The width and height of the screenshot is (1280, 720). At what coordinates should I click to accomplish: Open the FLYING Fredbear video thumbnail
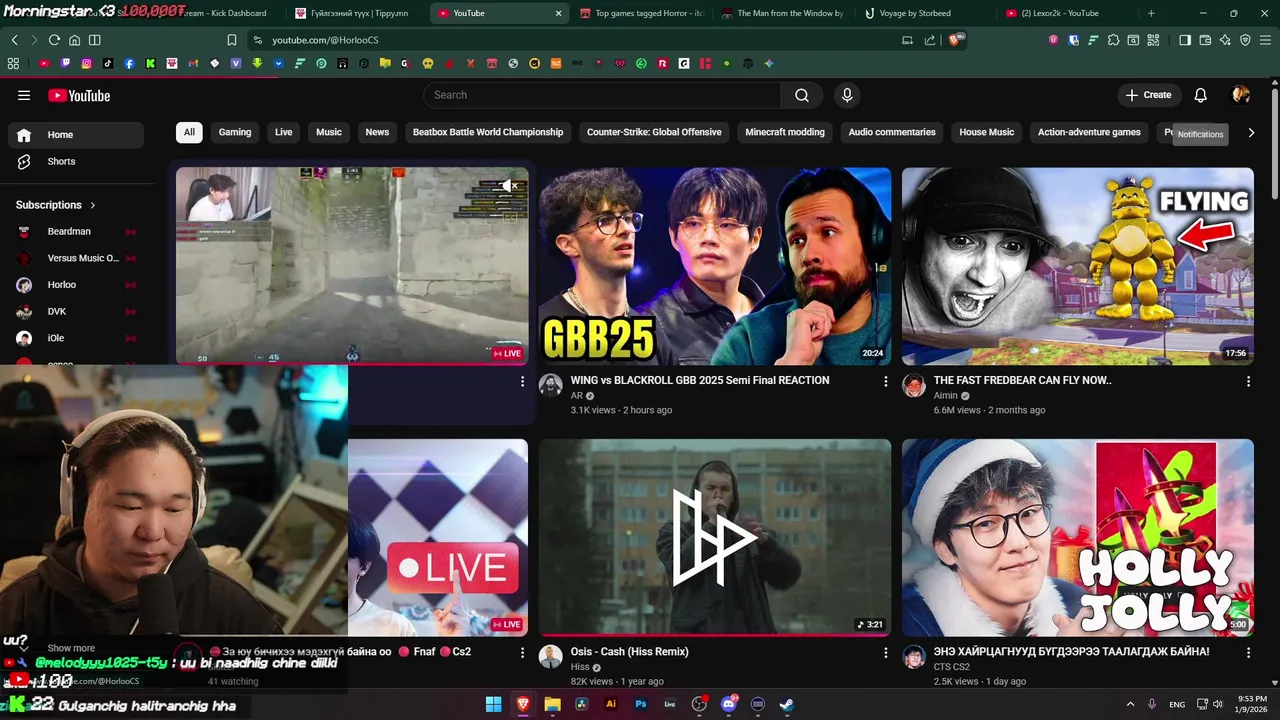1078,266
